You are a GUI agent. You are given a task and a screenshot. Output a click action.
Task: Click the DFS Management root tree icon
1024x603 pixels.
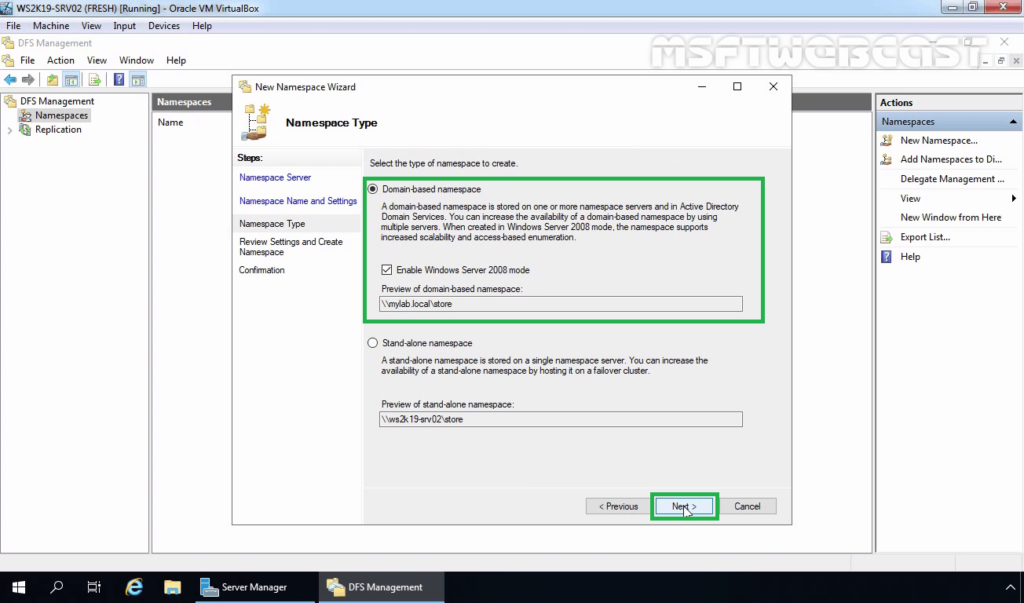coord(10,101)
